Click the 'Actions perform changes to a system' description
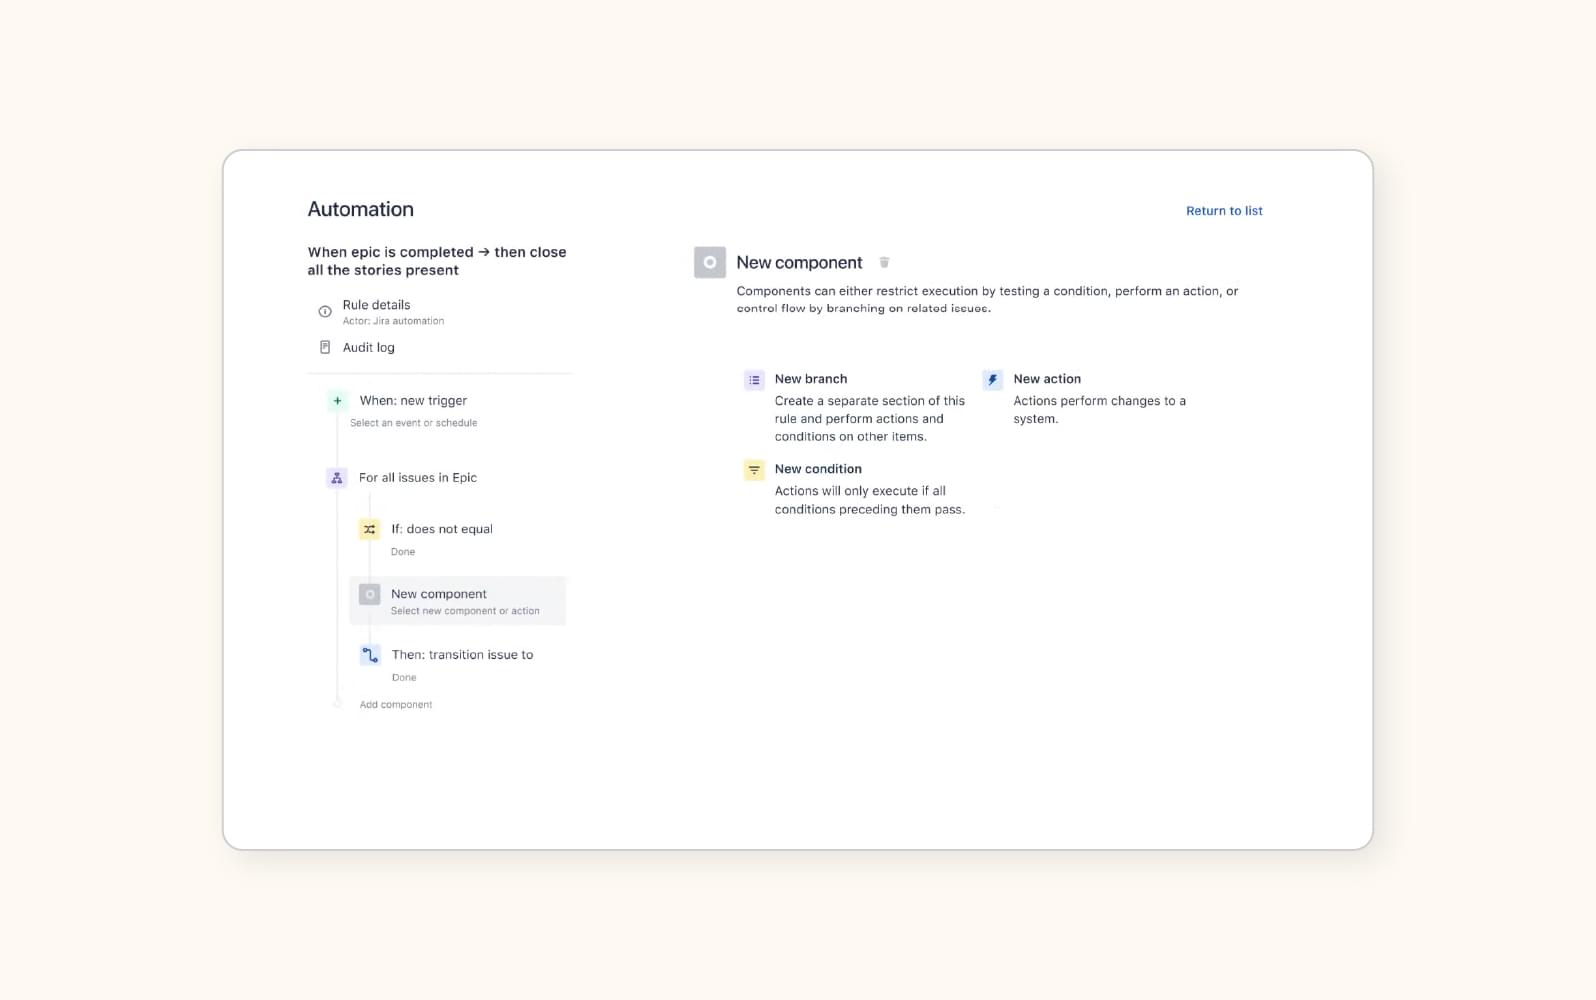The image size is (1596, 1000). tap(1099, 410)
